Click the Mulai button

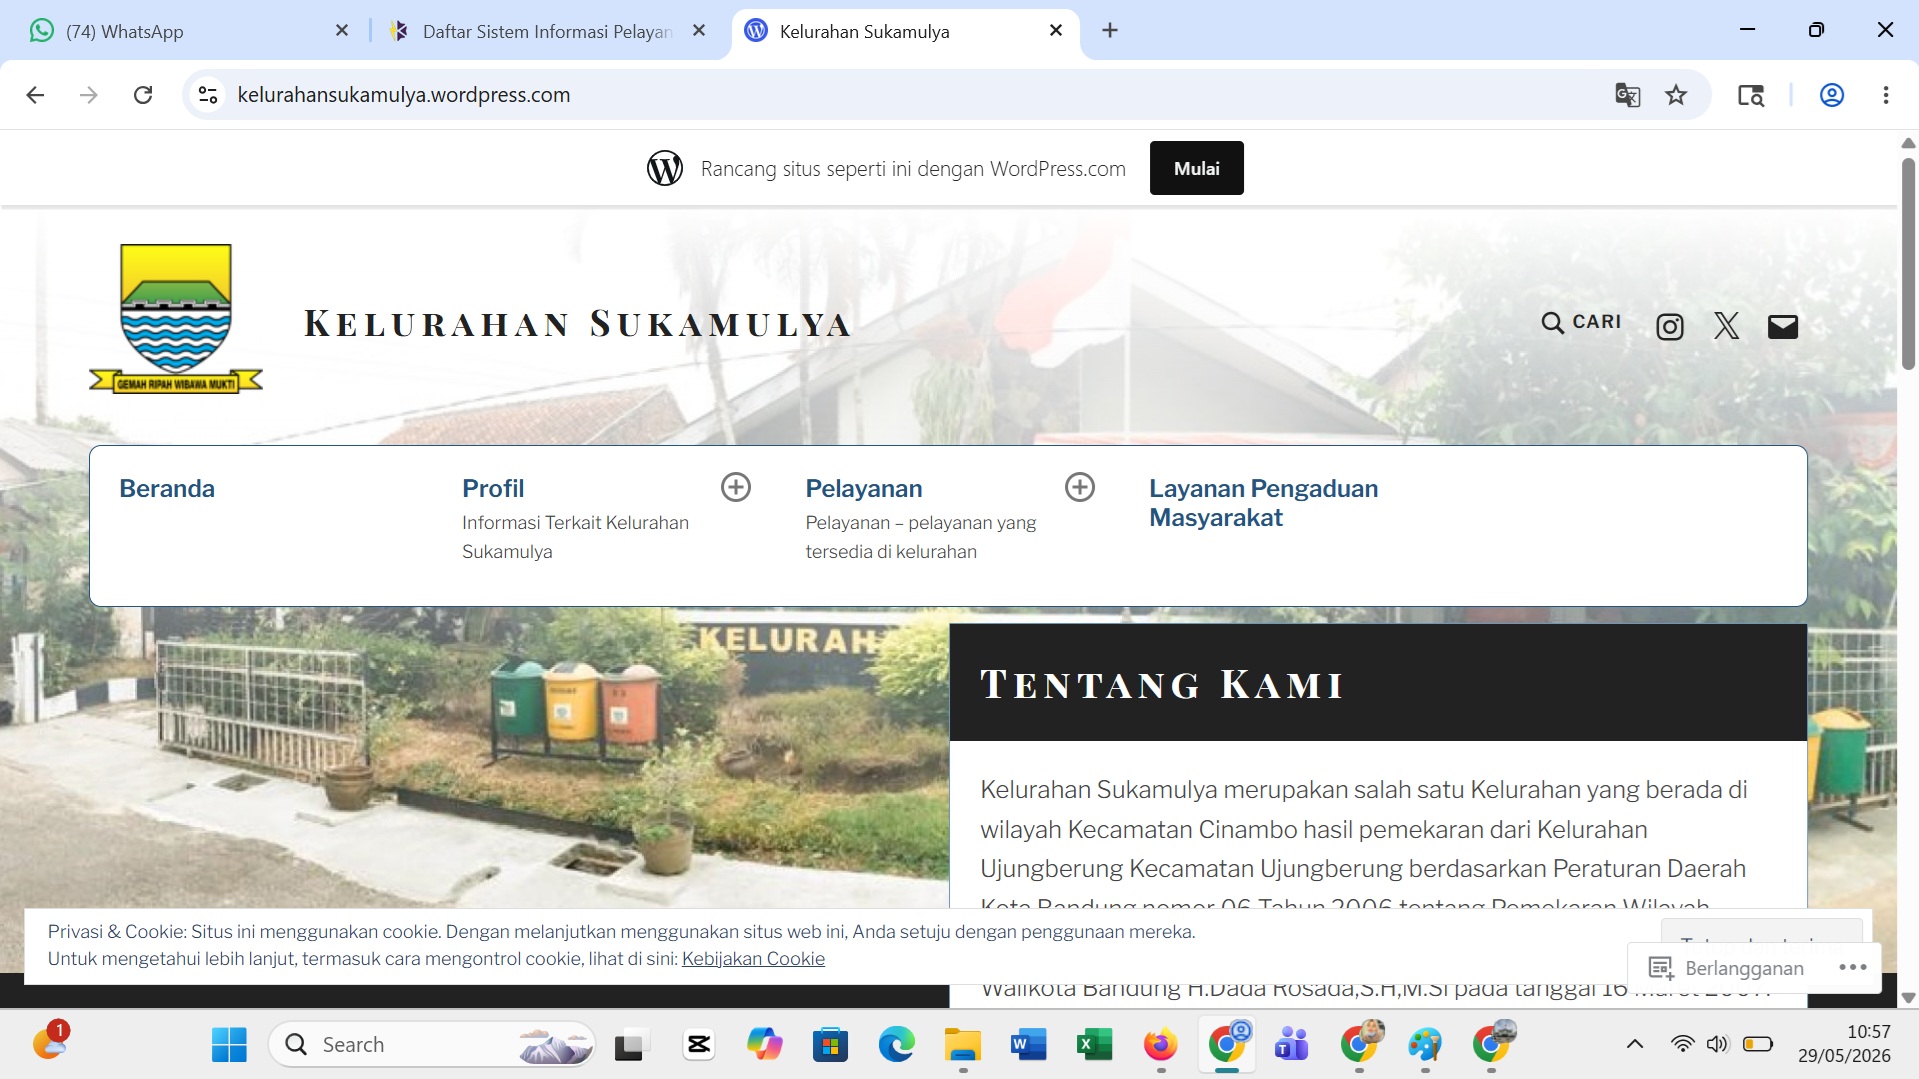point(1196,168)
